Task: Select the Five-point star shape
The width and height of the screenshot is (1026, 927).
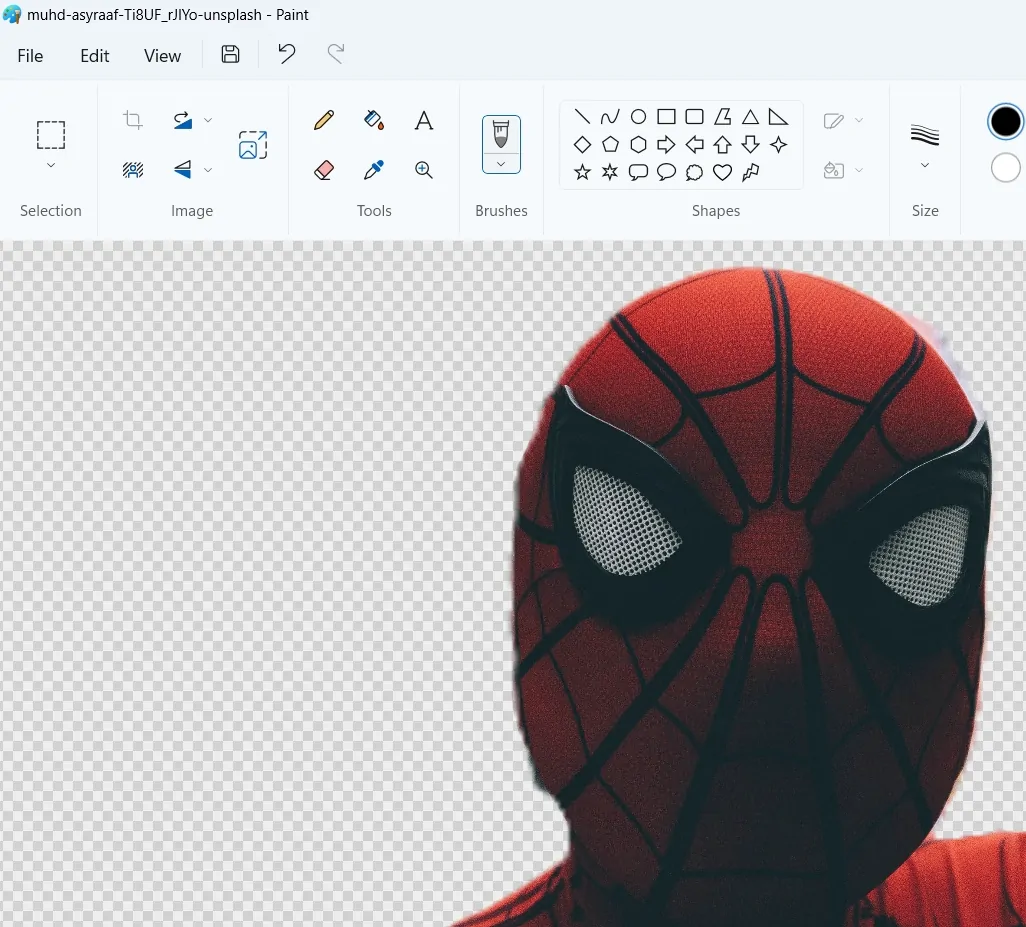Action: (582, 172)
